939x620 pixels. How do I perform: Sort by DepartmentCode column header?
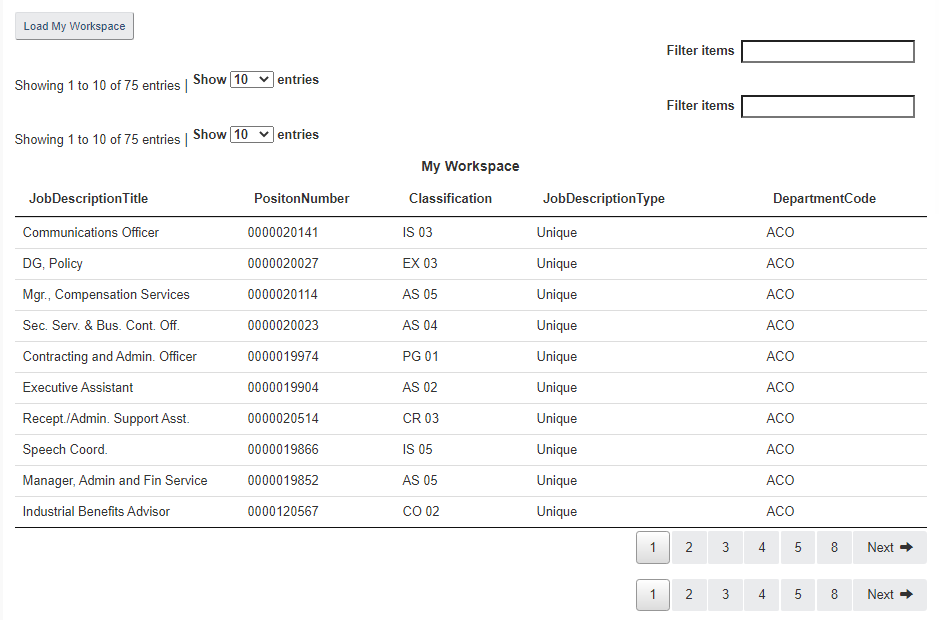[824, 198]
